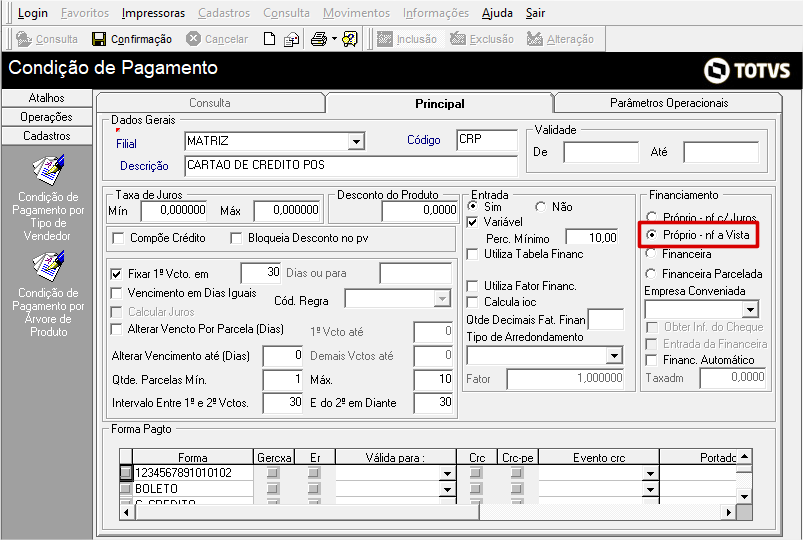The image size is (803, 540).
Task: Open Válida para dropdown in BOLETO row
Action: pyautogui.click(x=447, y=489)
